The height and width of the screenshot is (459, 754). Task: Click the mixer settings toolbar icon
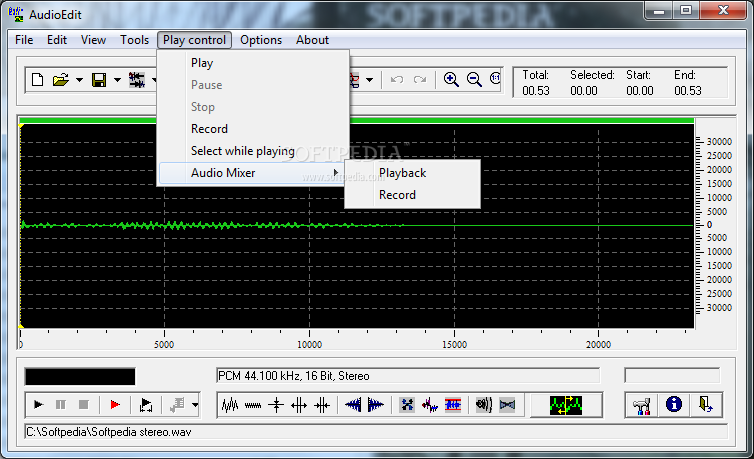(x=137, y=80)
